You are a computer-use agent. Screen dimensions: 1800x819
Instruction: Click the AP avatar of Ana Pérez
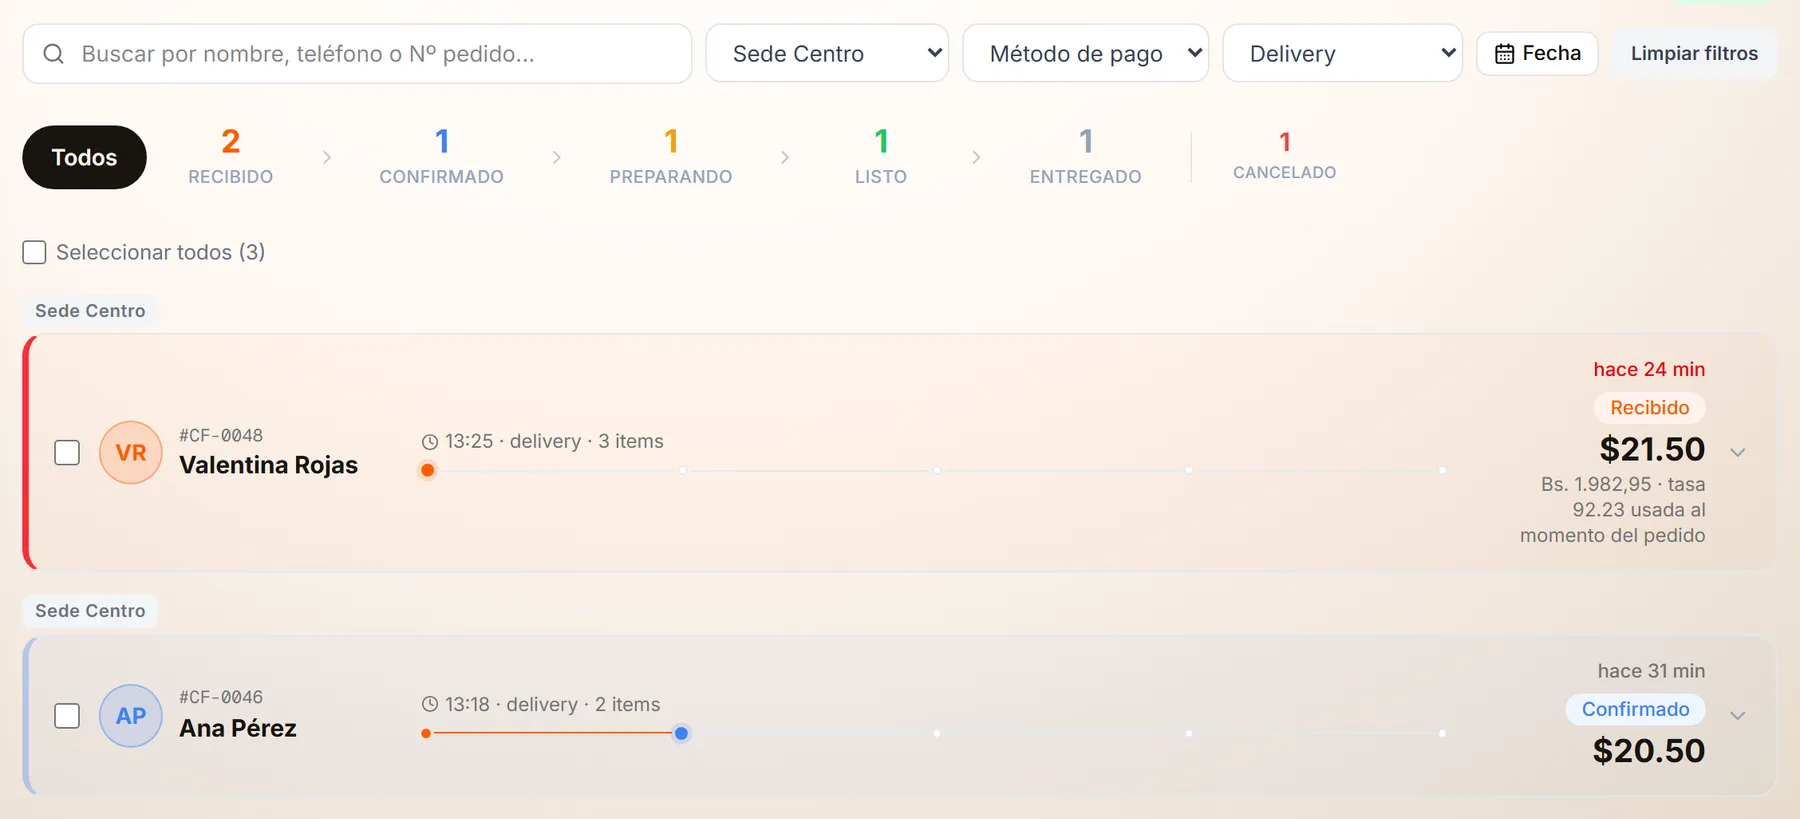pos(131,716)
